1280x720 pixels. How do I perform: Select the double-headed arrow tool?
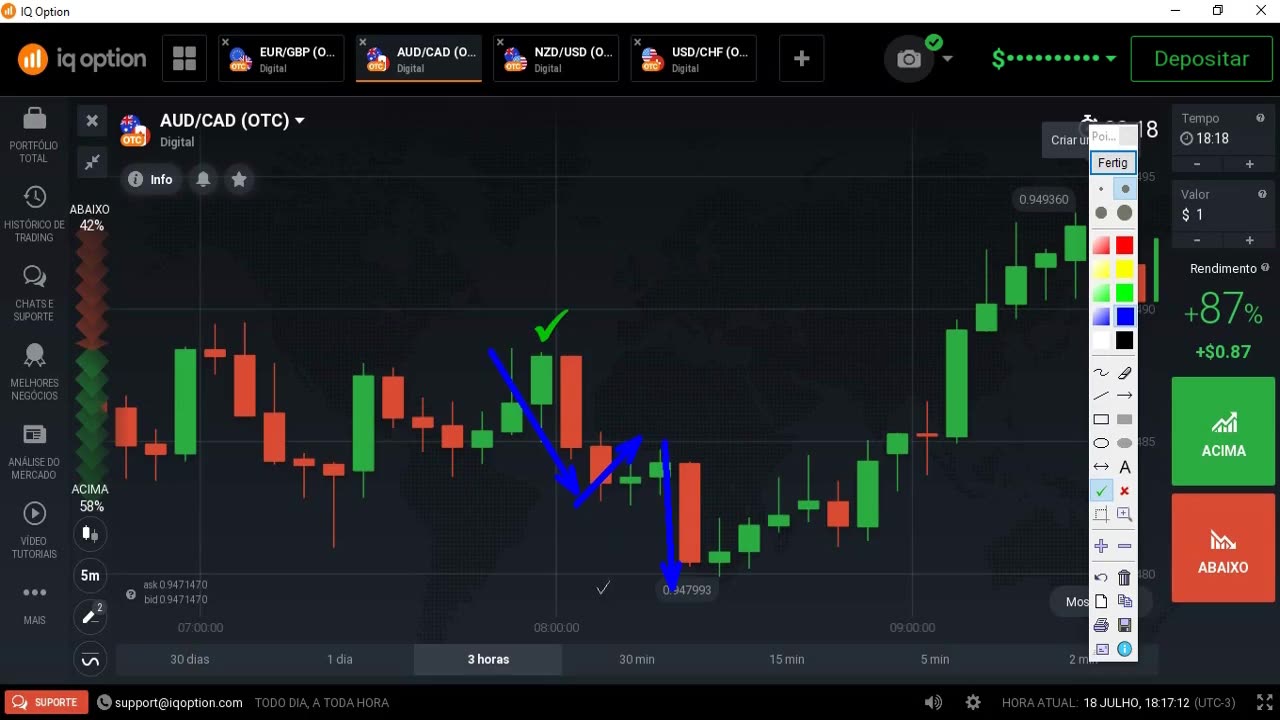coord(1101,467)
